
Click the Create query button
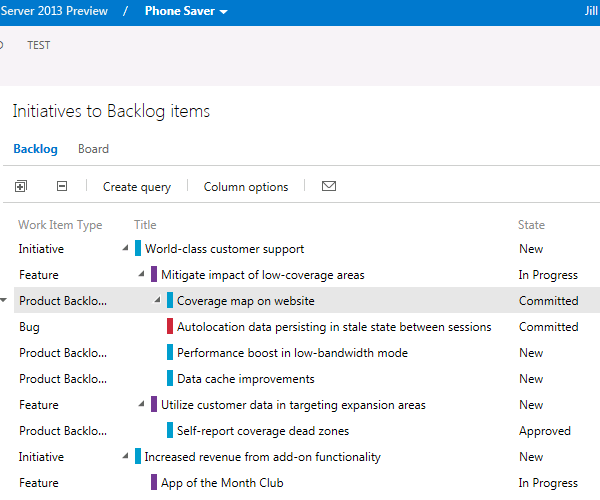click(x=137, y=187)
